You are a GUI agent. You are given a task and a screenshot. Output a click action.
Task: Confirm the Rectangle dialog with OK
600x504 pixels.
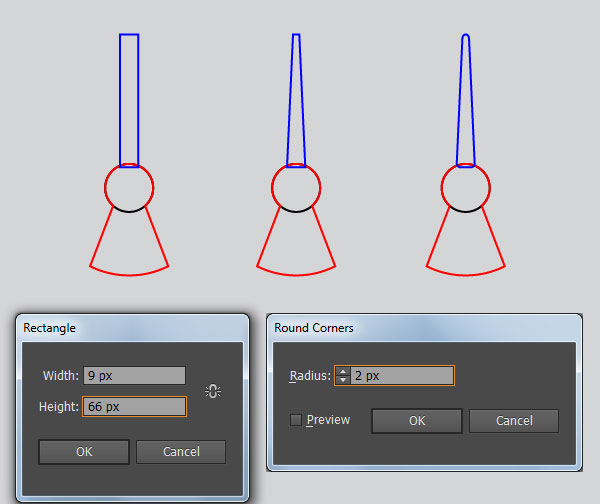tap(84, 452)
